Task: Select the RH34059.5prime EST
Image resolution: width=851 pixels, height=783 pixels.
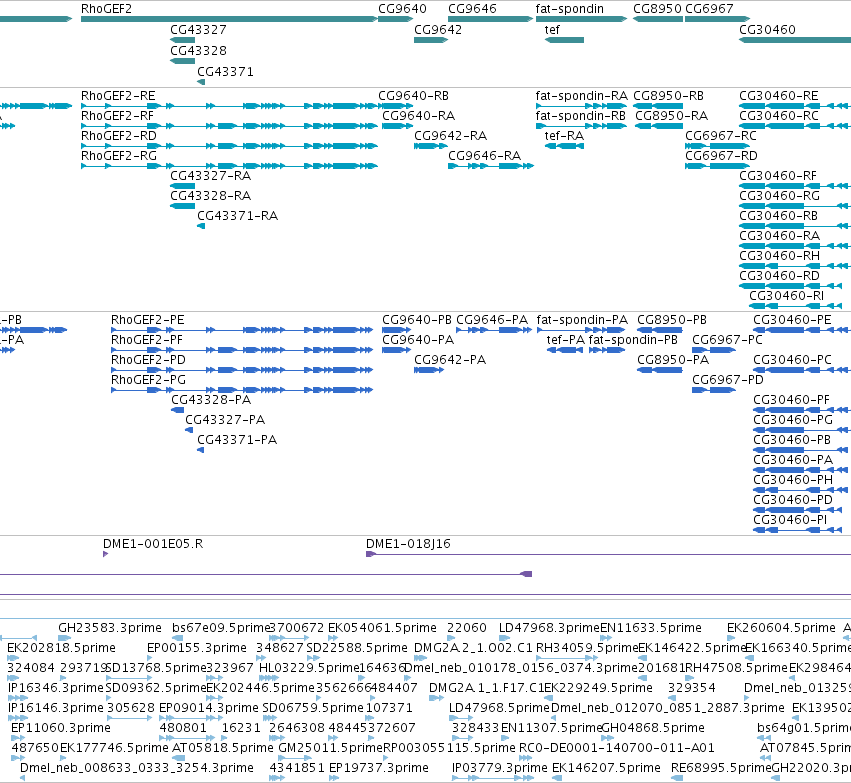Action: pyautogui.click(x=587, y=648)
